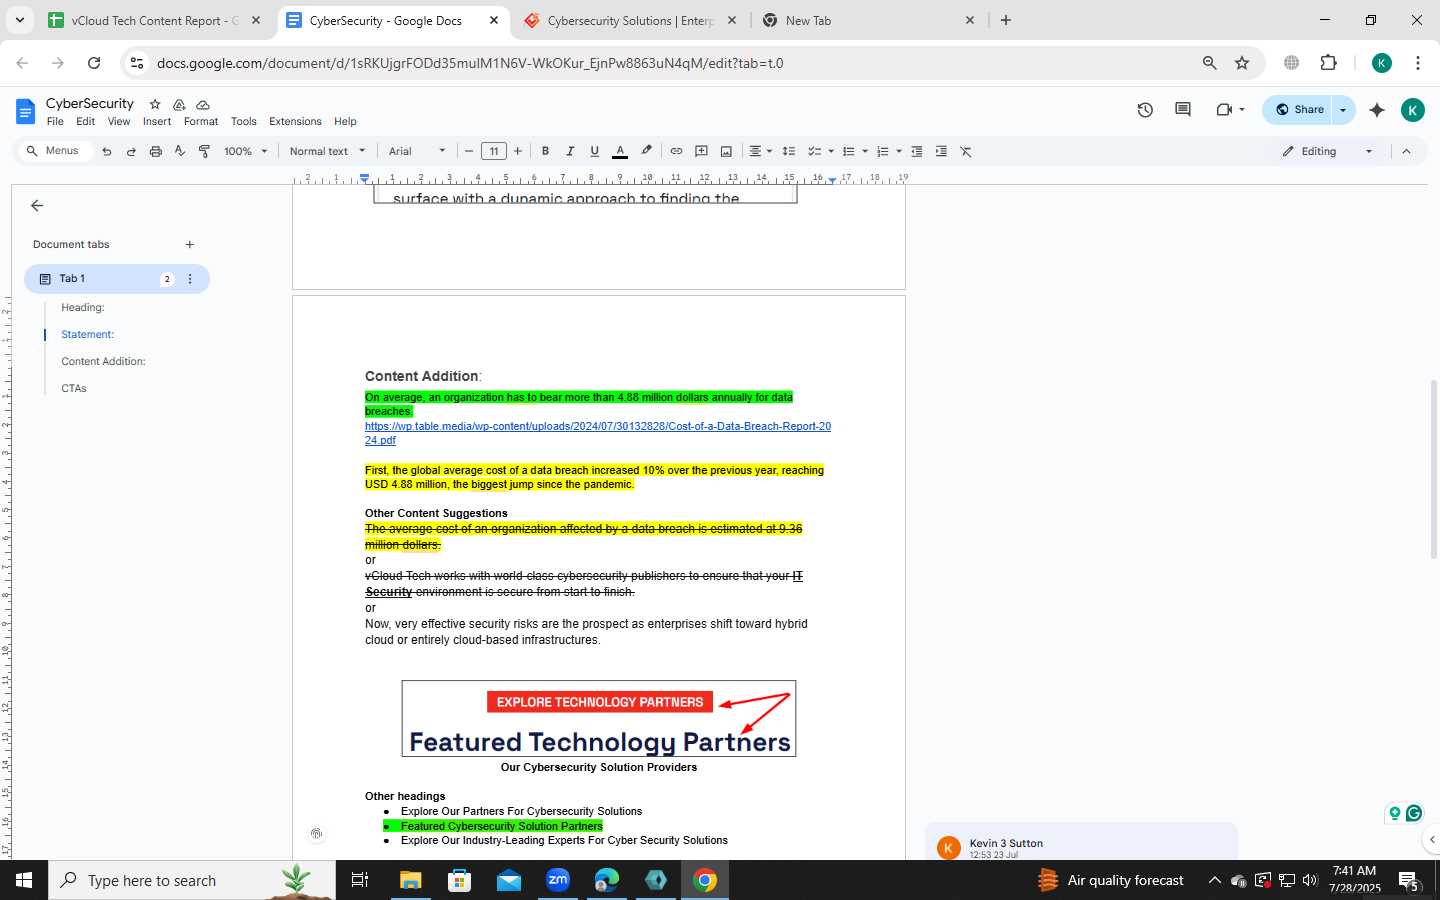Move document with folder icon
The width and height of the screenshot is (1440, 900).
(x=179, y=104)
